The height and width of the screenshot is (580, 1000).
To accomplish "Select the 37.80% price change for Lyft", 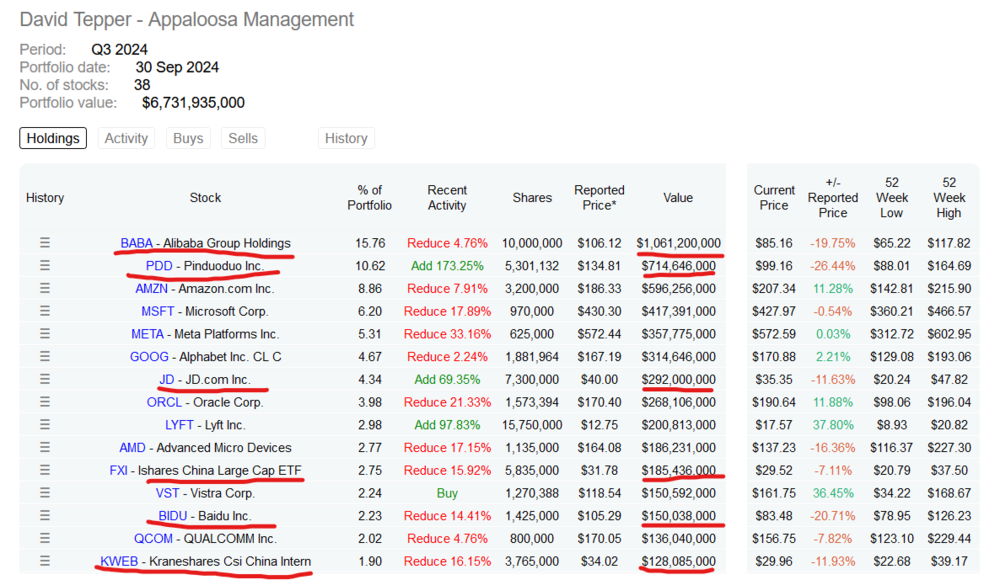I will click(833, 425).
